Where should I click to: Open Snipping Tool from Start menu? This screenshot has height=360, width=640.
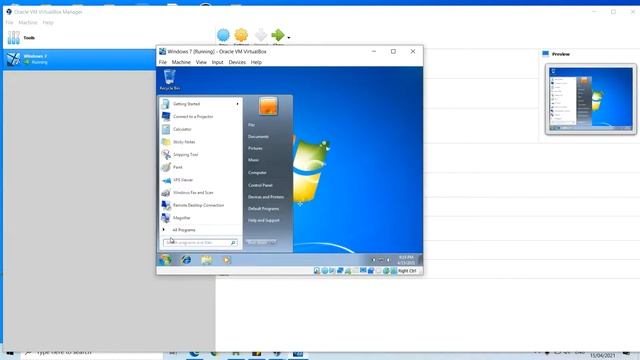point(200,155)
